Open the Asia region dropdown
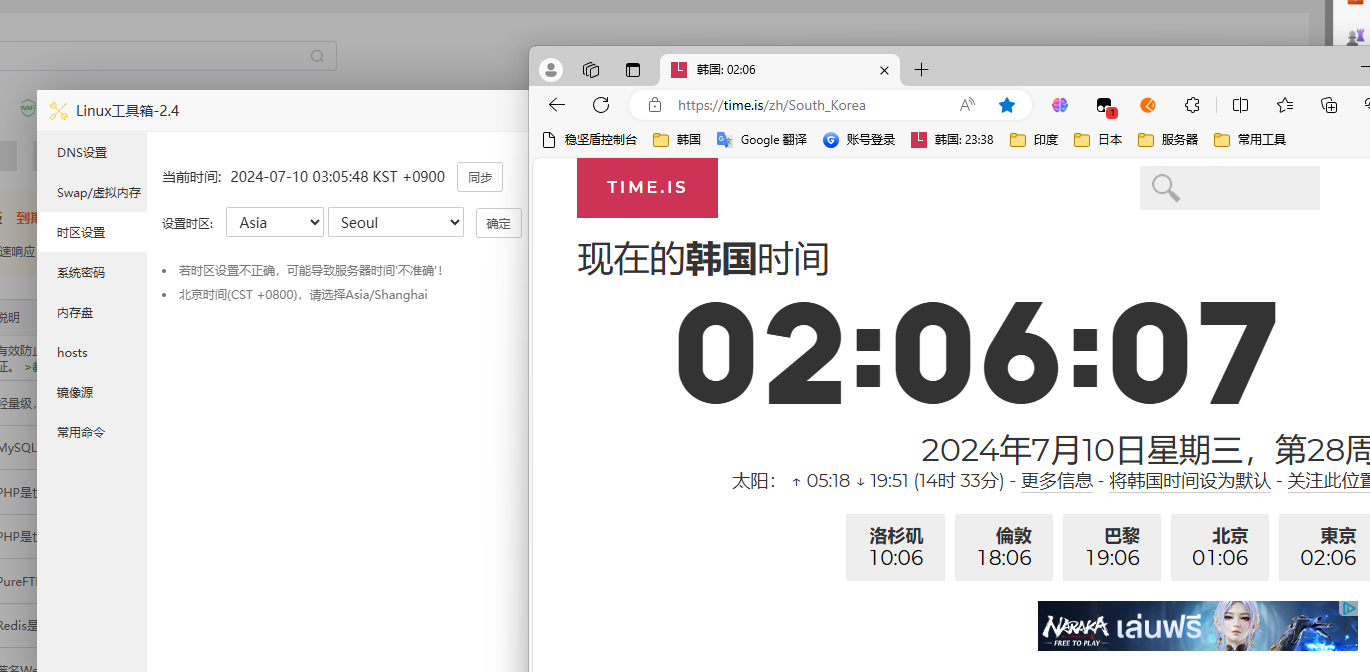This screenshot has height=672, width=1370. [275, 222]
